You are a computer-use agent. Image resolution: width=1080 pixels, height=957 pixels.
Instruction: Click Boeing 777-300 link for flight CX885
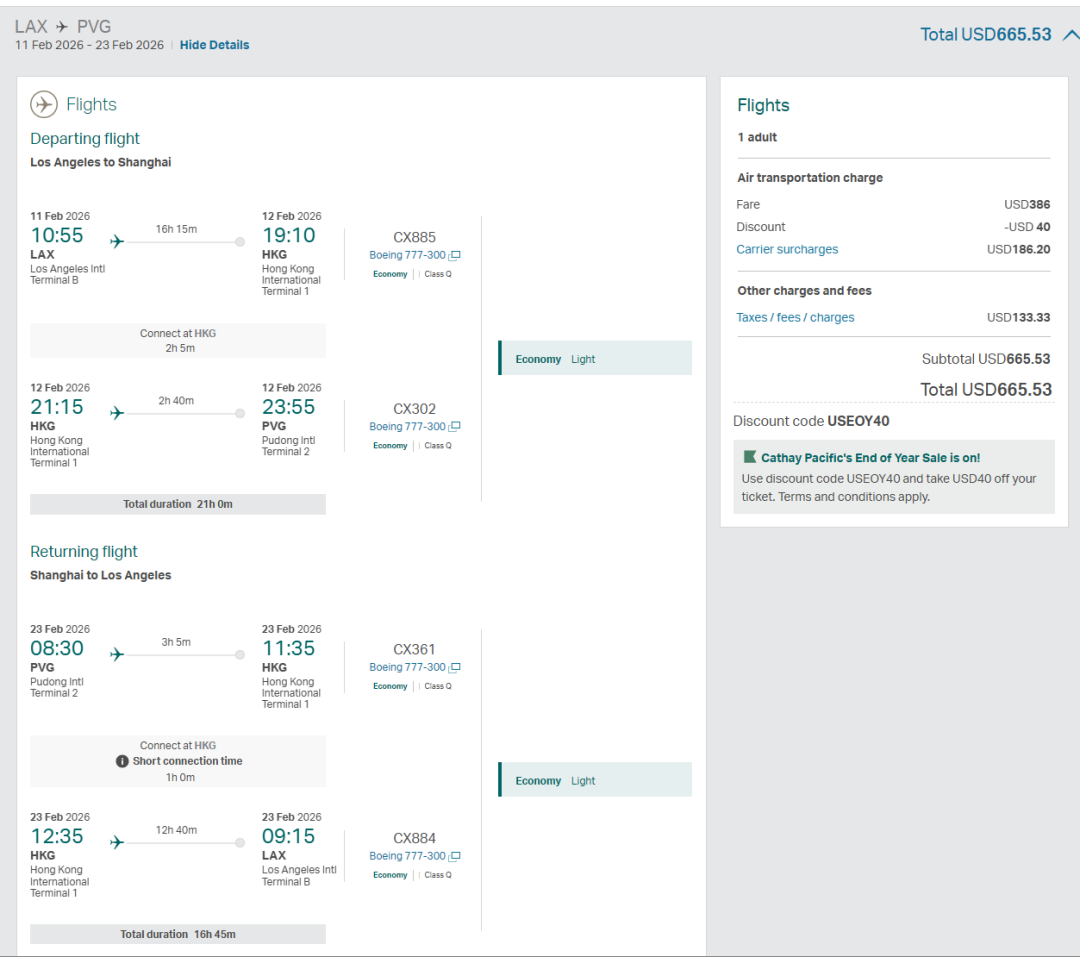coord(407,256)
